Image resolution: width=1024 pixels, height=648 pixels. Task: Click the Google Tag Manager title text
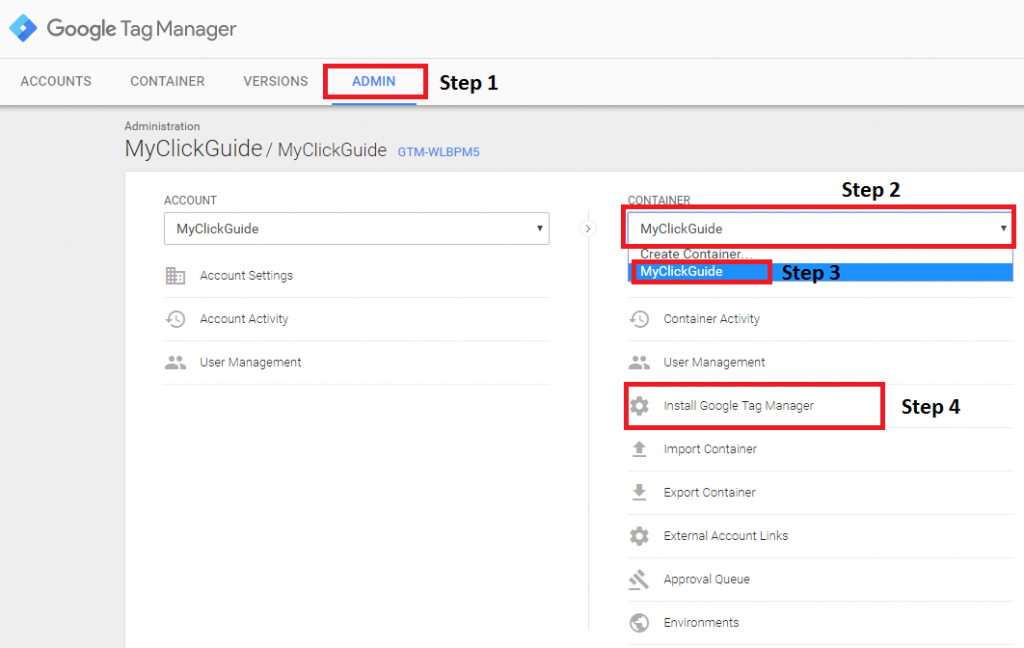(x=141, y=29)
